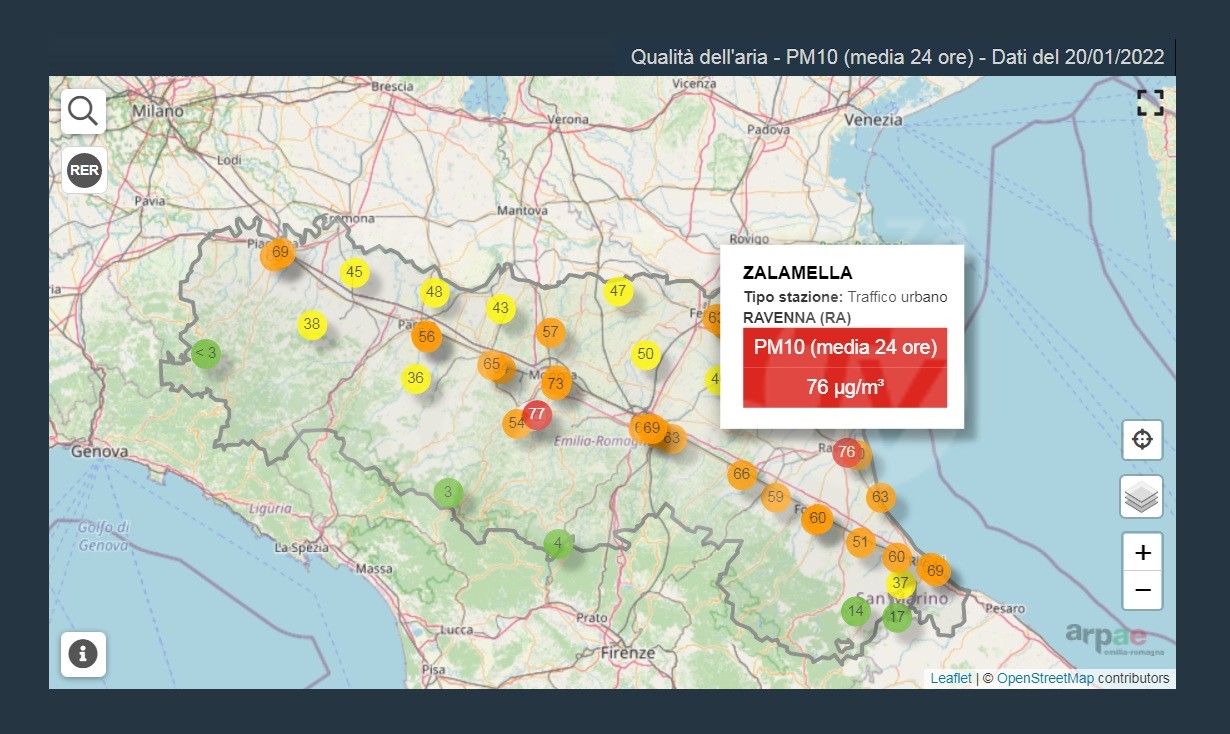Image resolution: width=1230 pixels, height=734 pixels.
Task: Click the RER region reset button
Action: 84,170
